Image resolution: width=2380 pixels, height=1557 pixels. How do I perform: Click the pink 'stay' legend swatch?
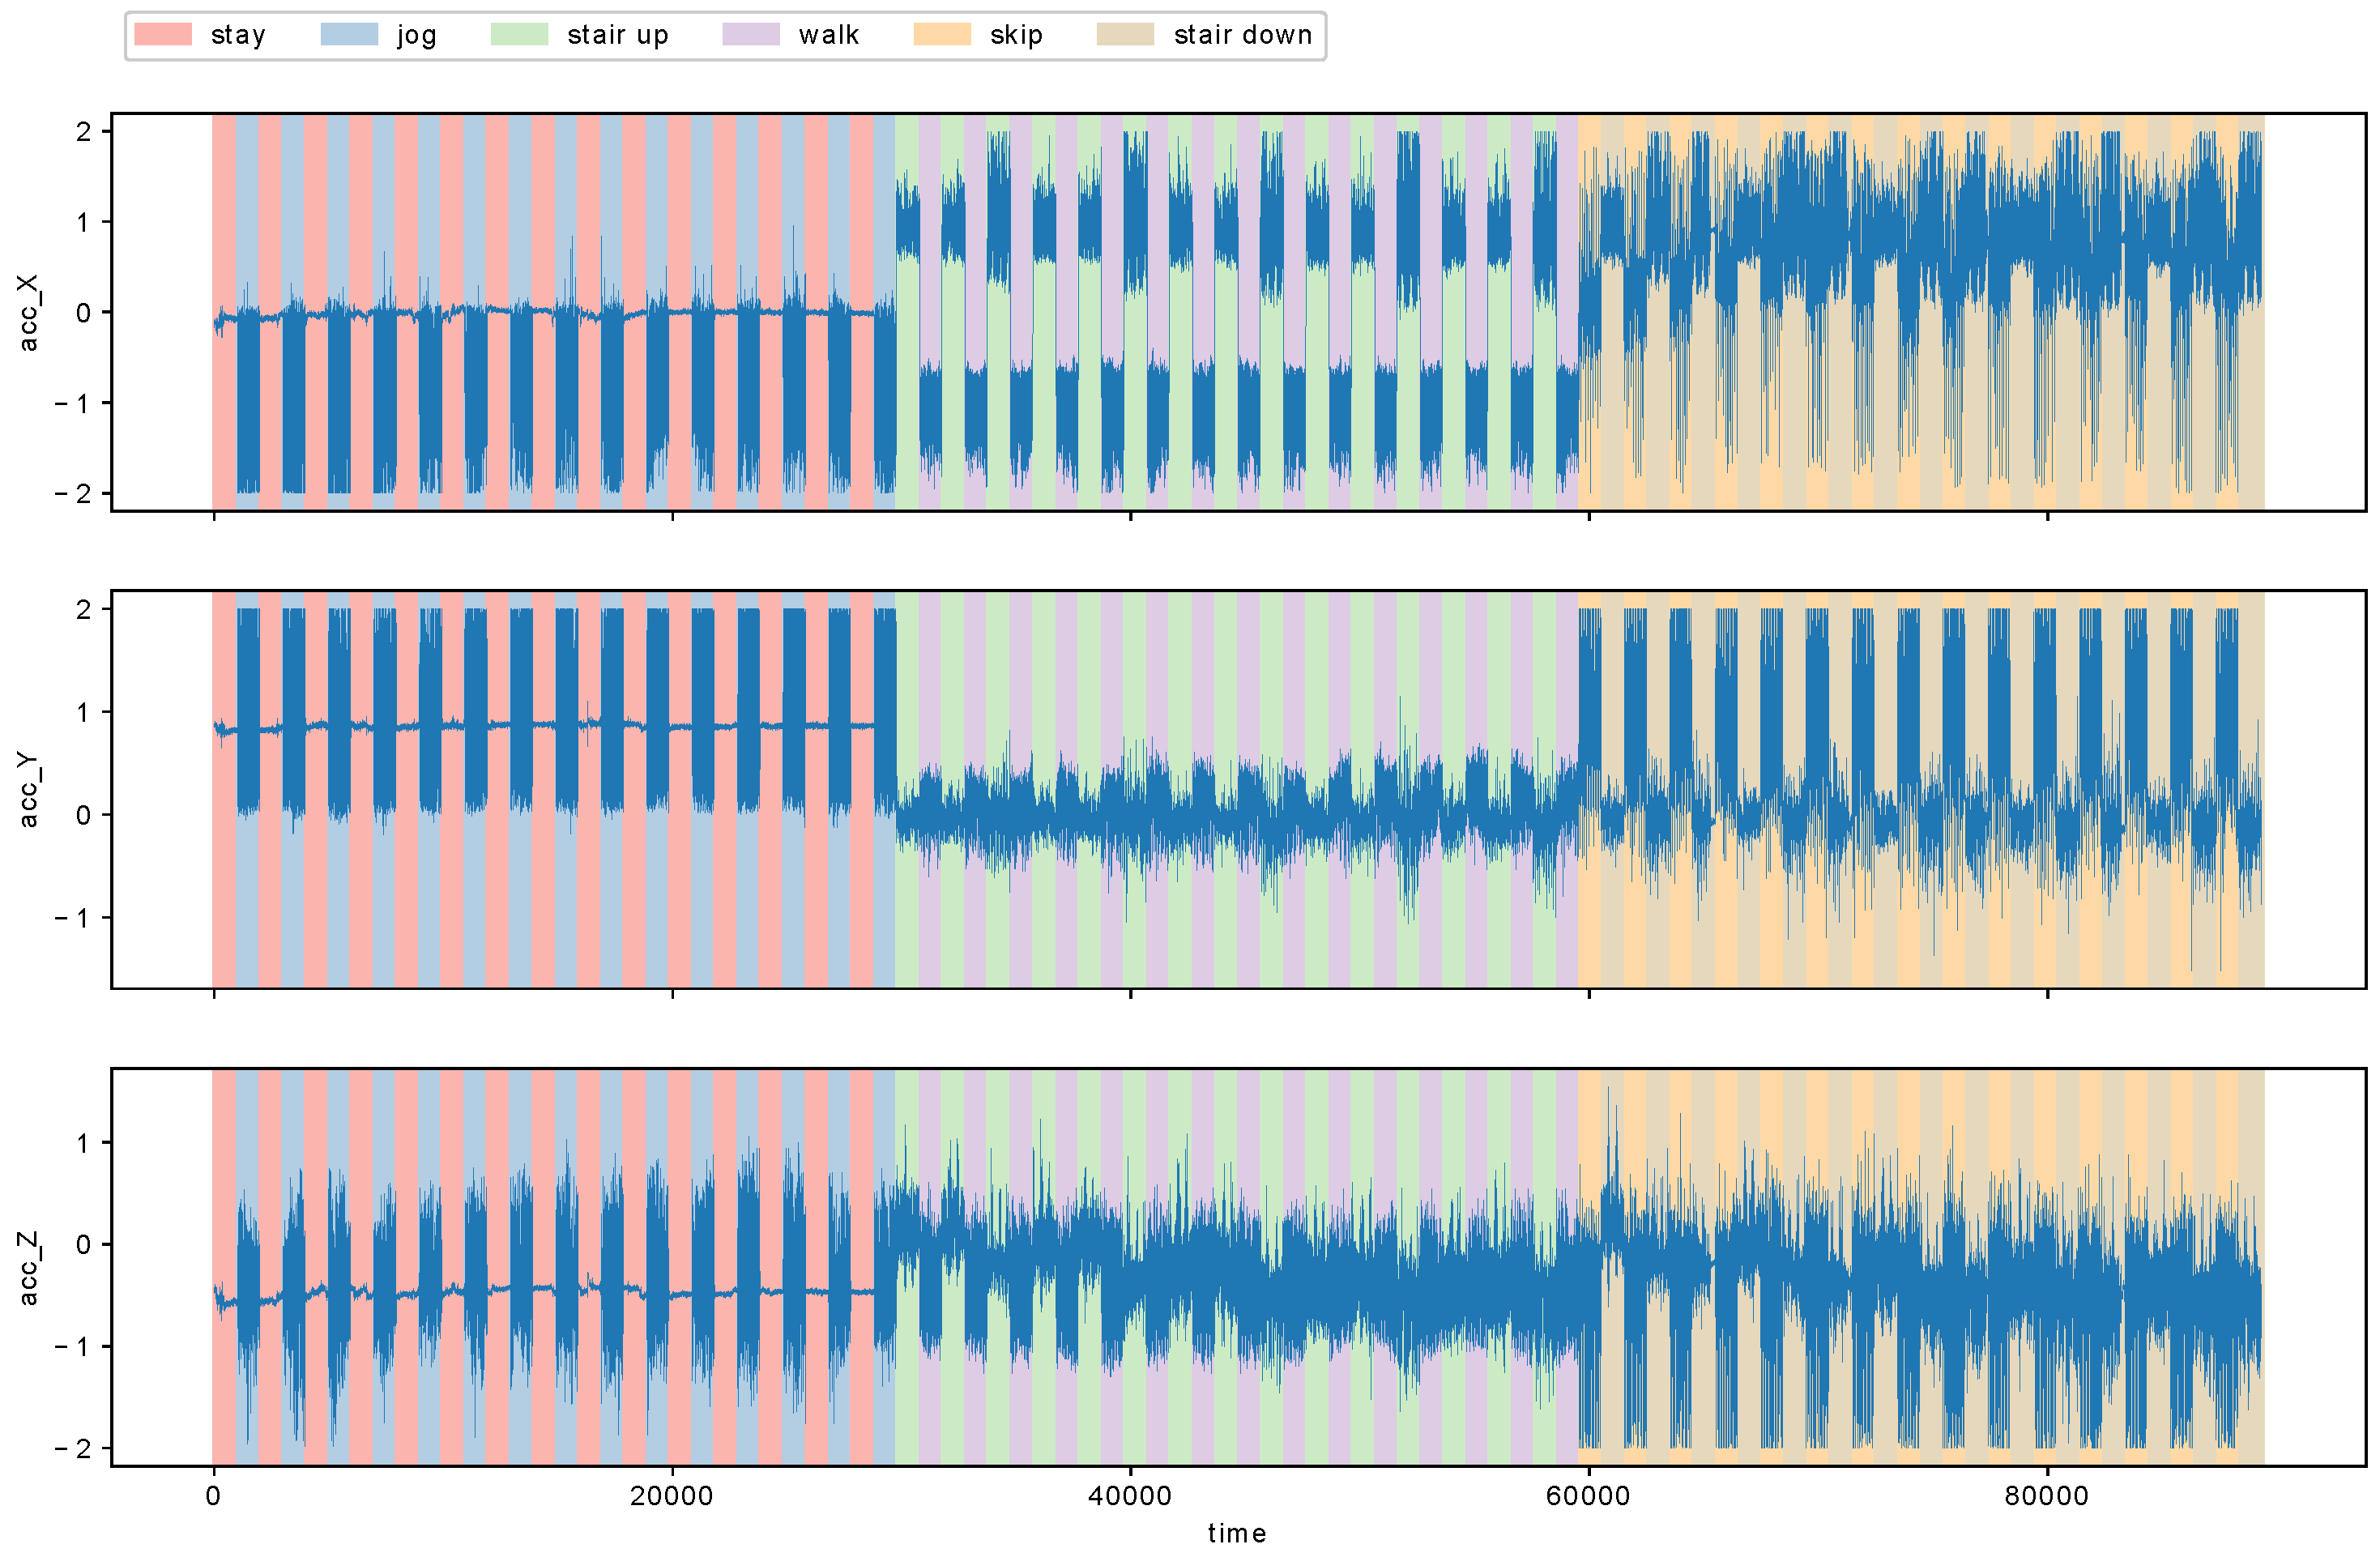click(x=162, y=35)
